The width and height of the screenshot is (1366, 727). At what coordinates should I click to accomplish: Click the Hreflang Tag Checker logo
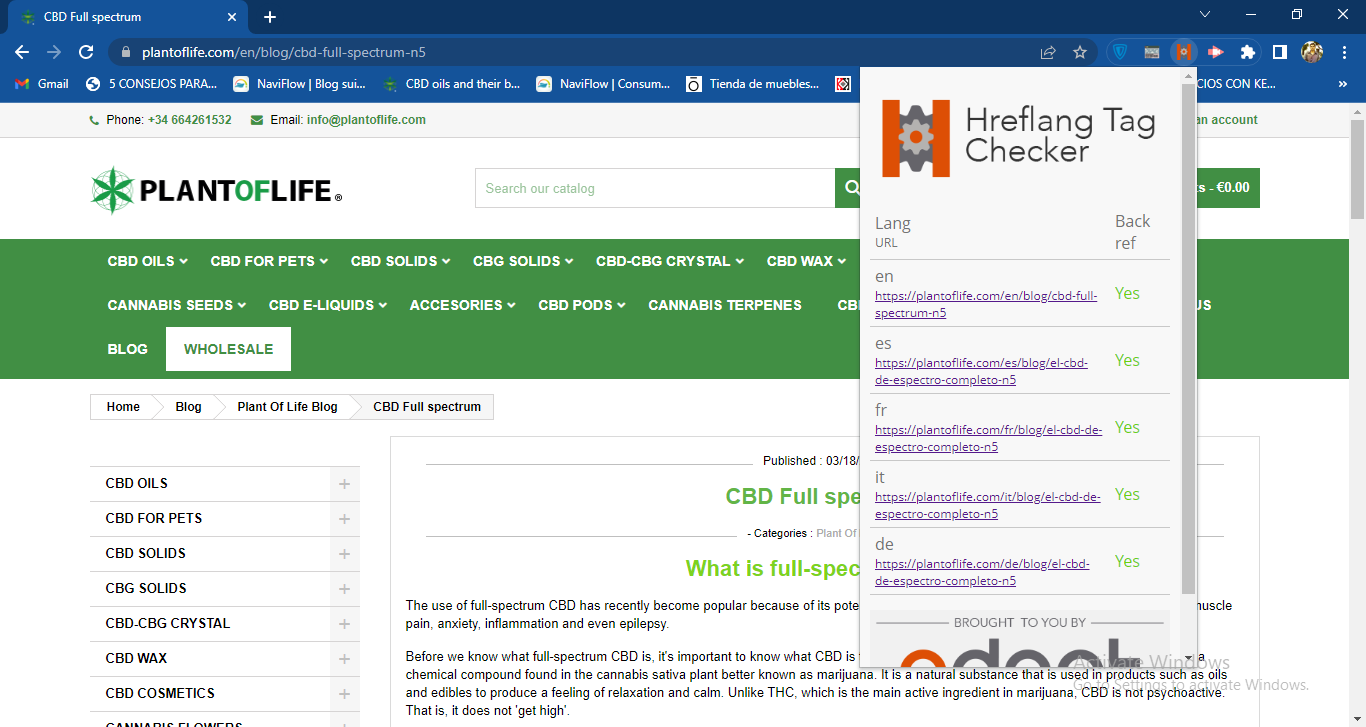coord(1018,138)
